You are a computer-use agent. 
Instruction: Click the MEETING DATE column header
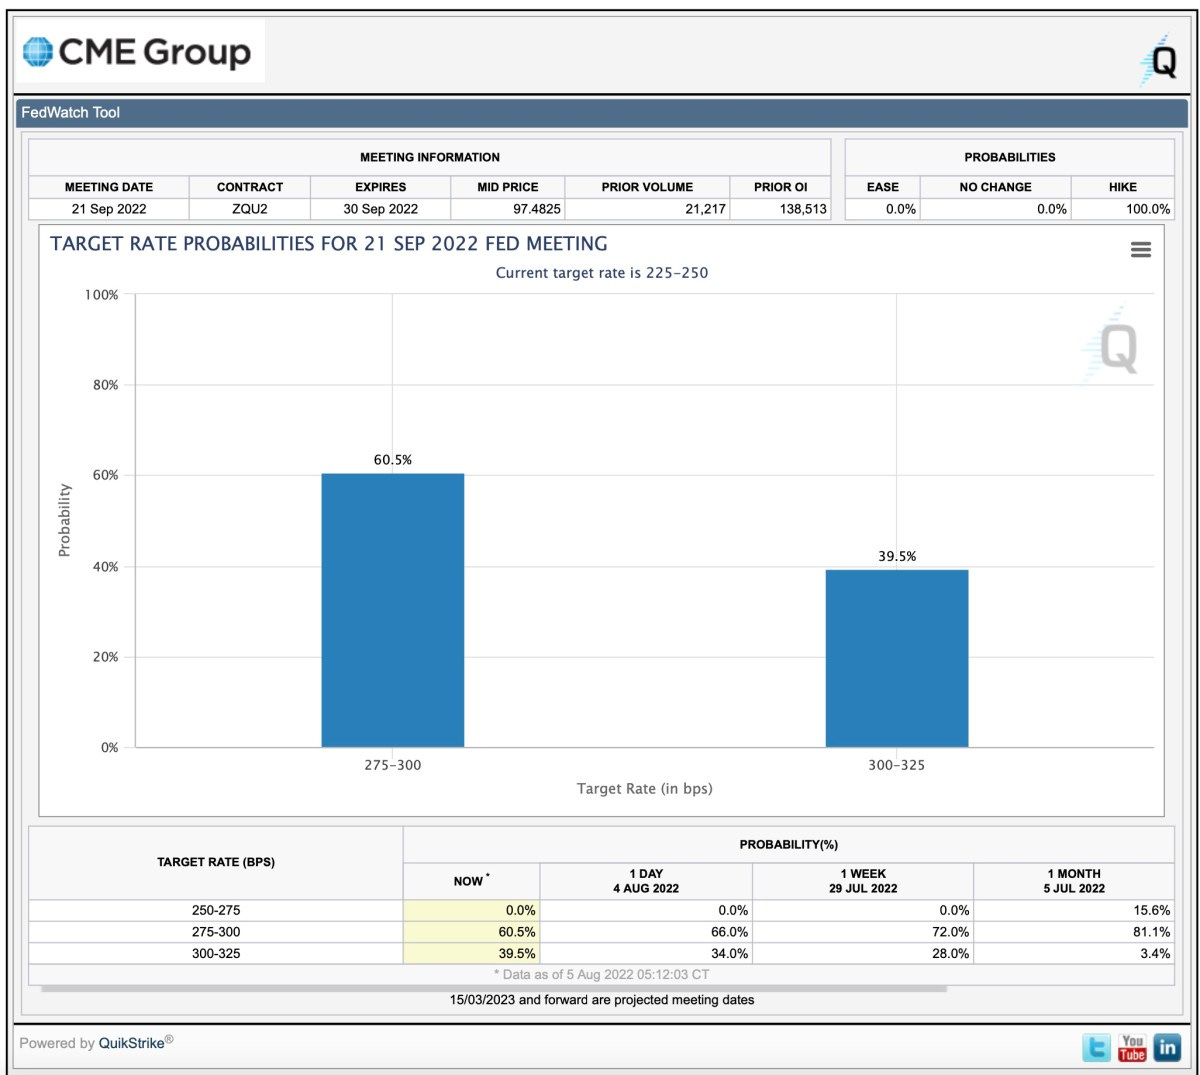109,187
